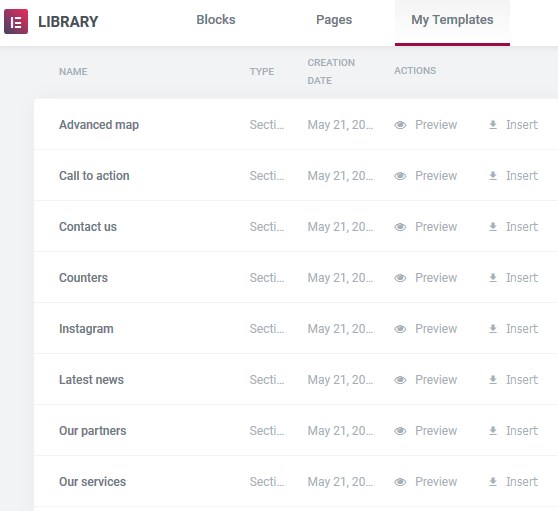Image resolution: width=558 pixels, height=511 pixels.
Task: Click the insert icon for Our services
Action: pos(493,482)
